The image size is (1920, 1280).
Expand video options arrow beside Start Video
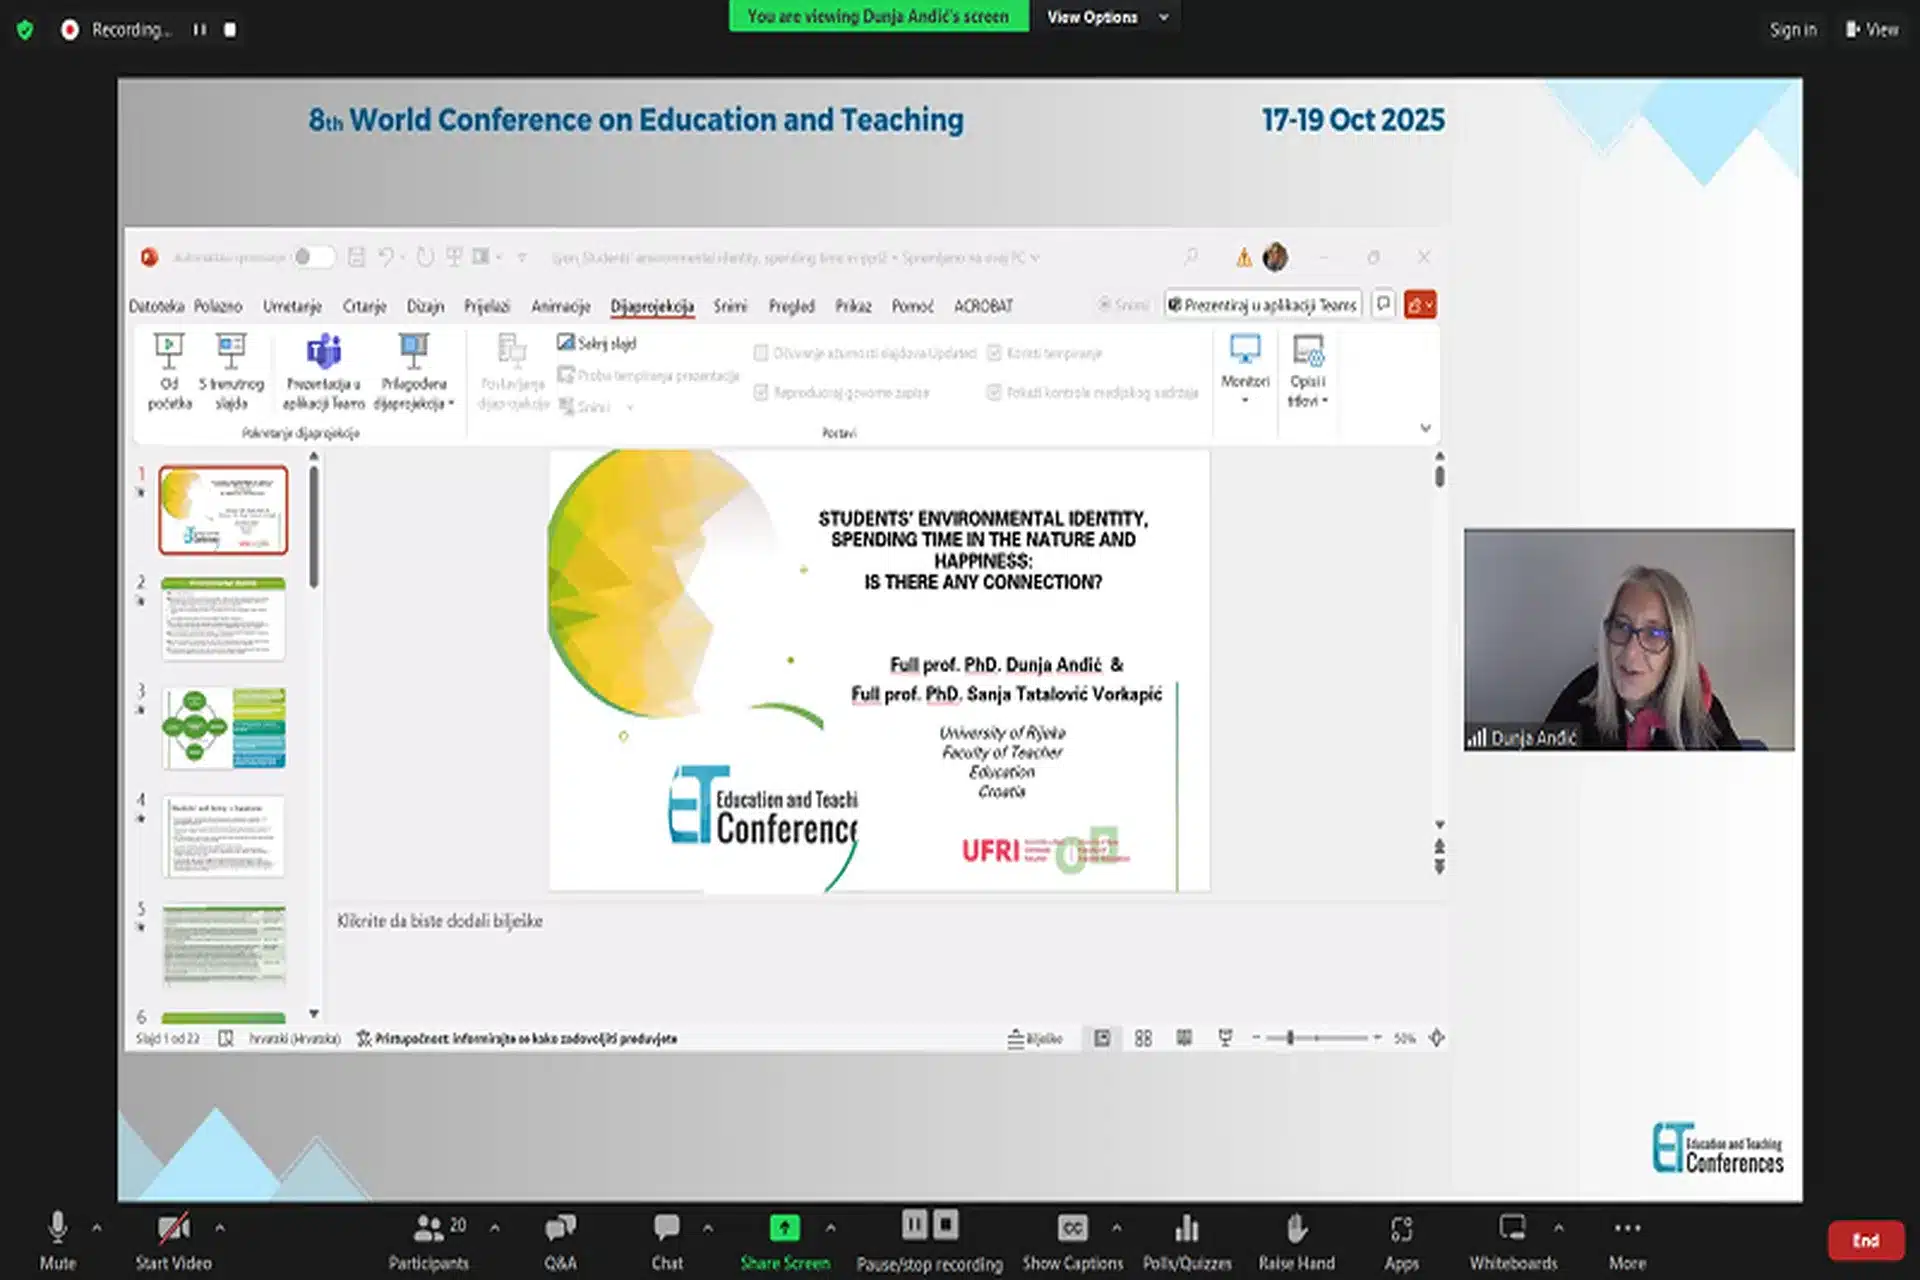pos(220,1227)
